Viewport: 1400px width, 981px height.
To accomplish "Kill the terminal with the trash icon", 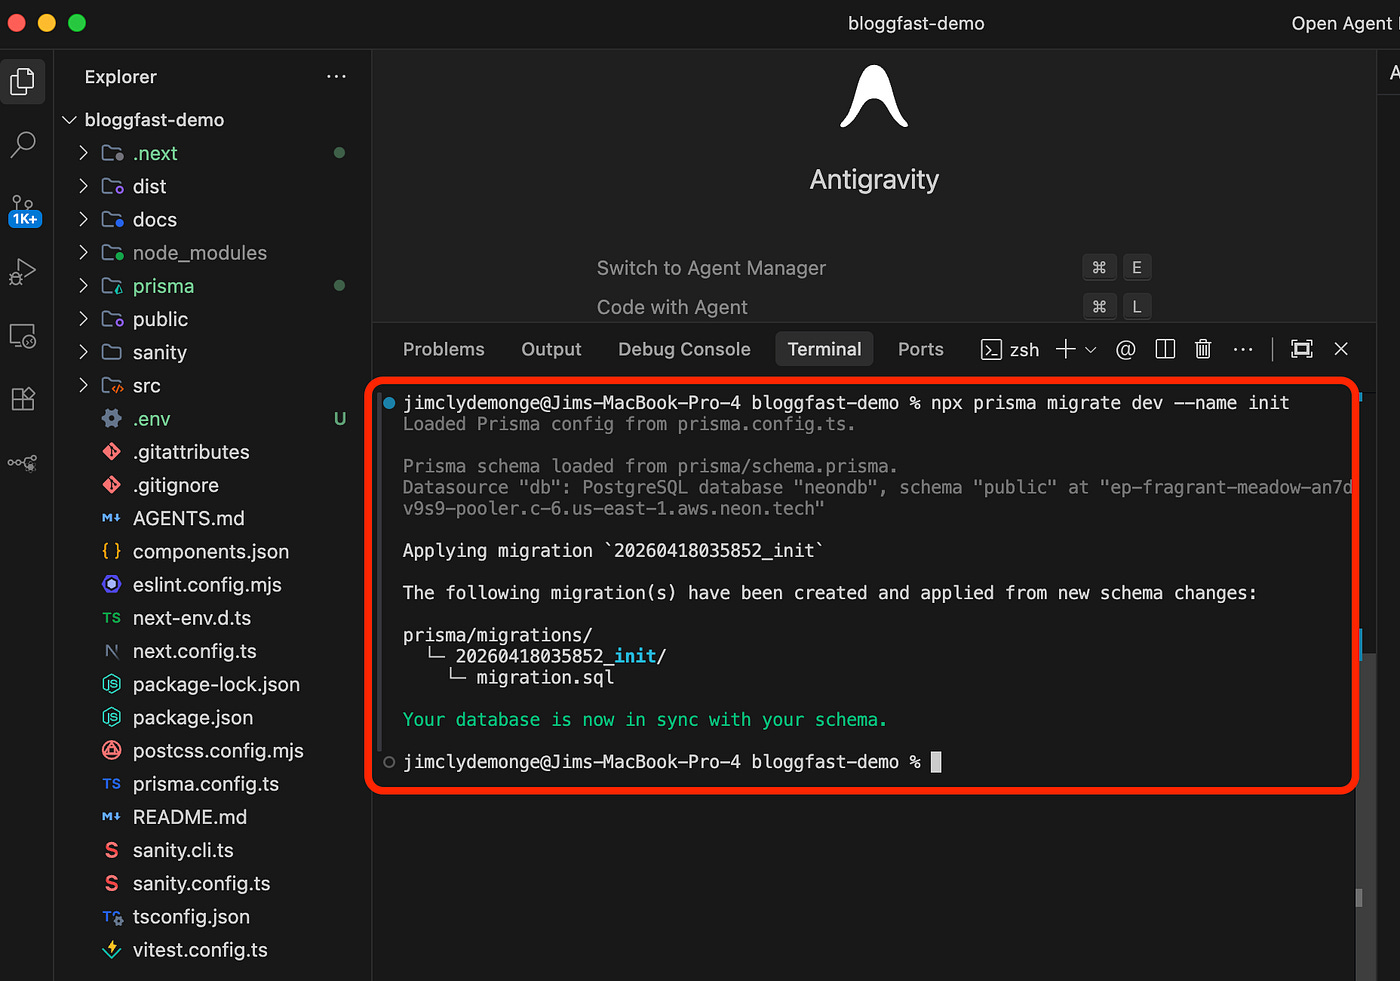I will click(x=1202, y=349).
